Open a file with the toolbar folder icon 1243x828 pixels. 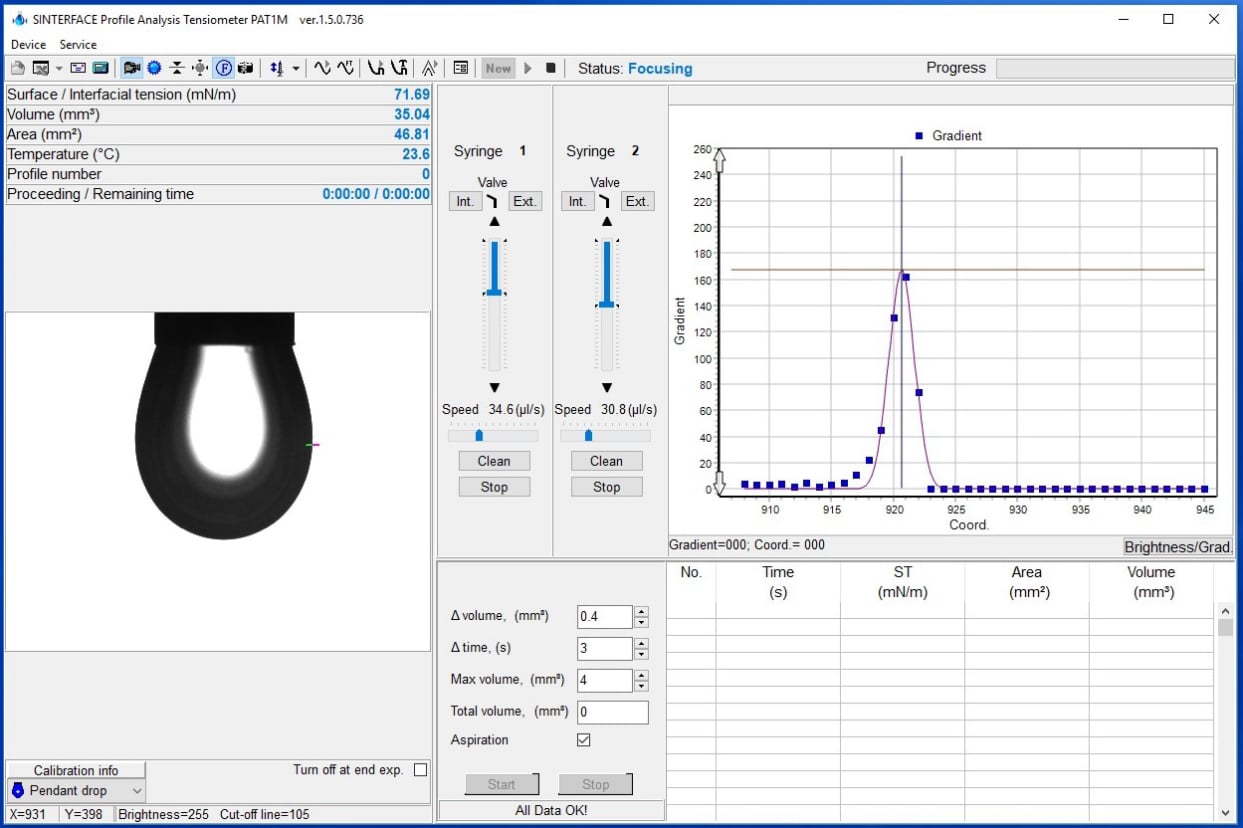(17, 68)
